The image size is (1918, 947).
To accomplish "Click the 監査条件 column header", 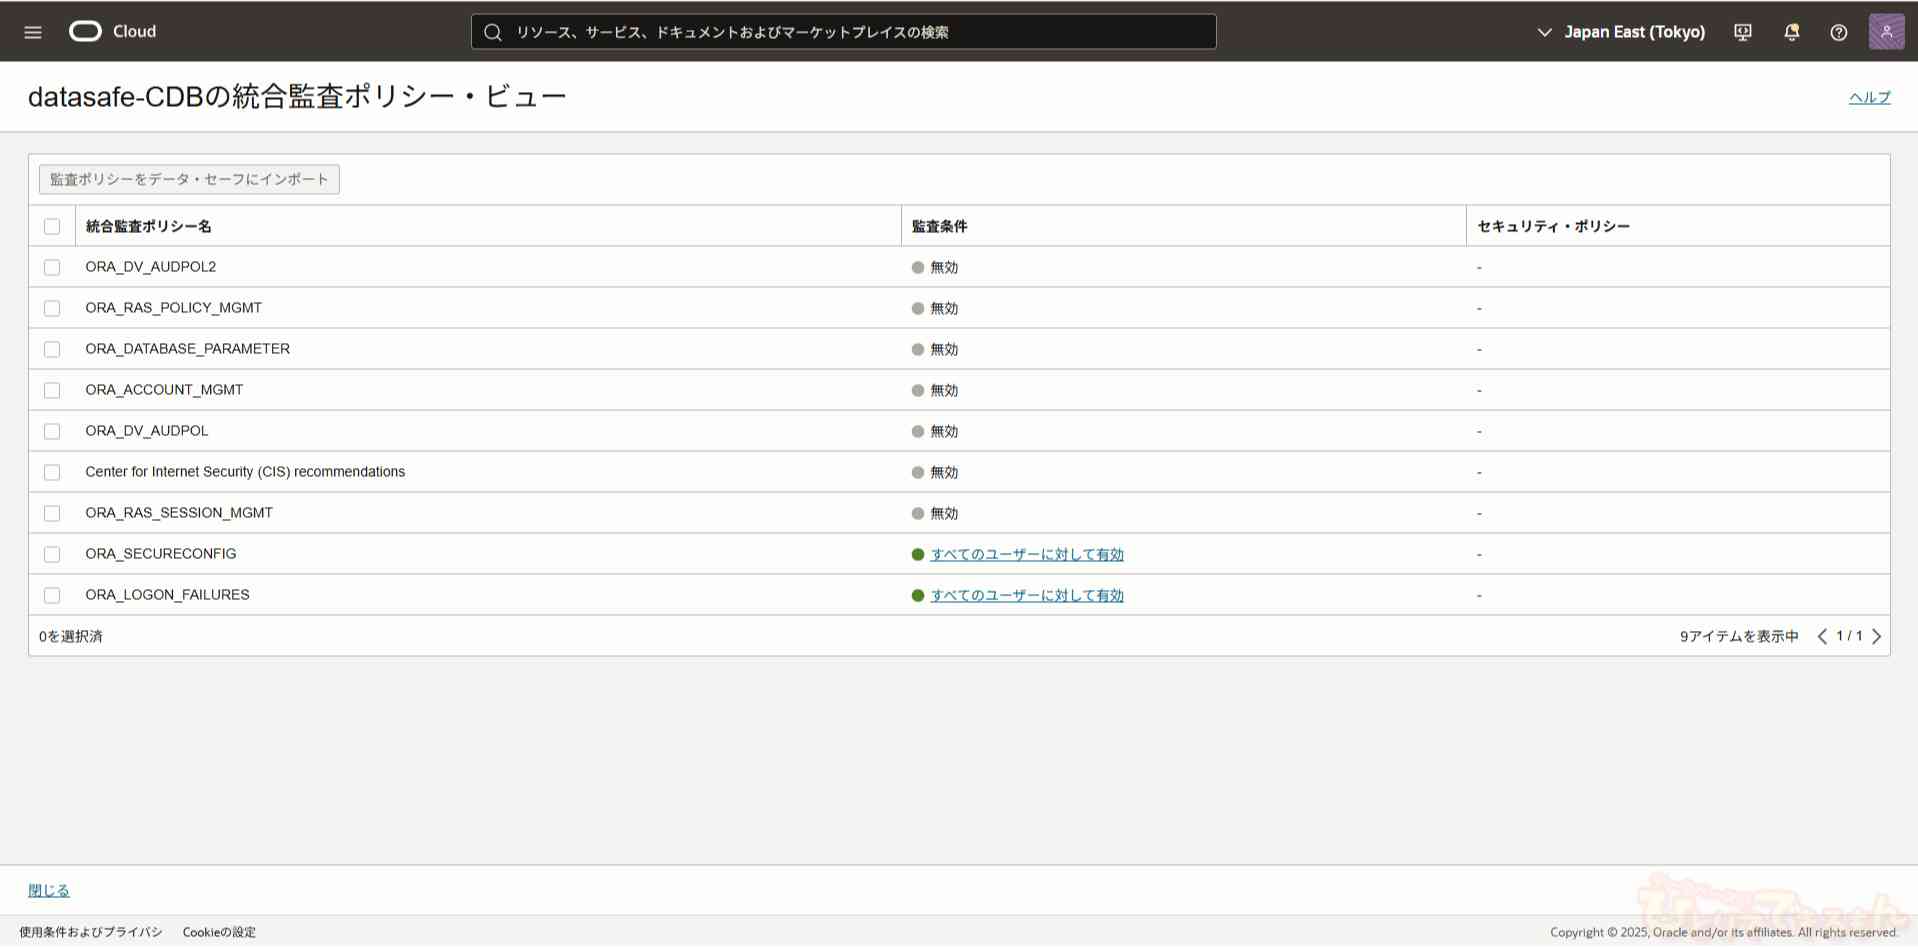I will tap(939, 227).
